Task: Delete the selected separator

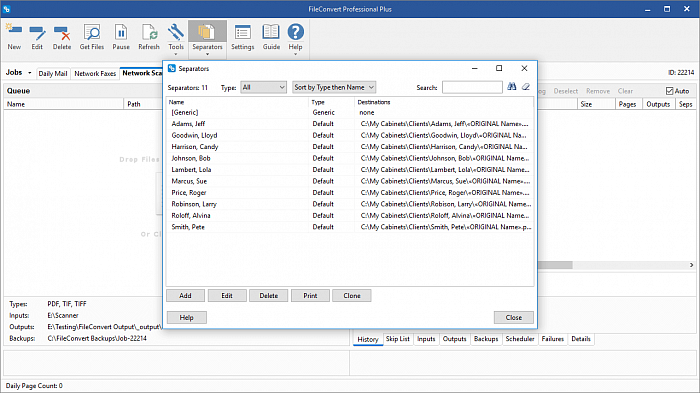Action: pos(268,296)
